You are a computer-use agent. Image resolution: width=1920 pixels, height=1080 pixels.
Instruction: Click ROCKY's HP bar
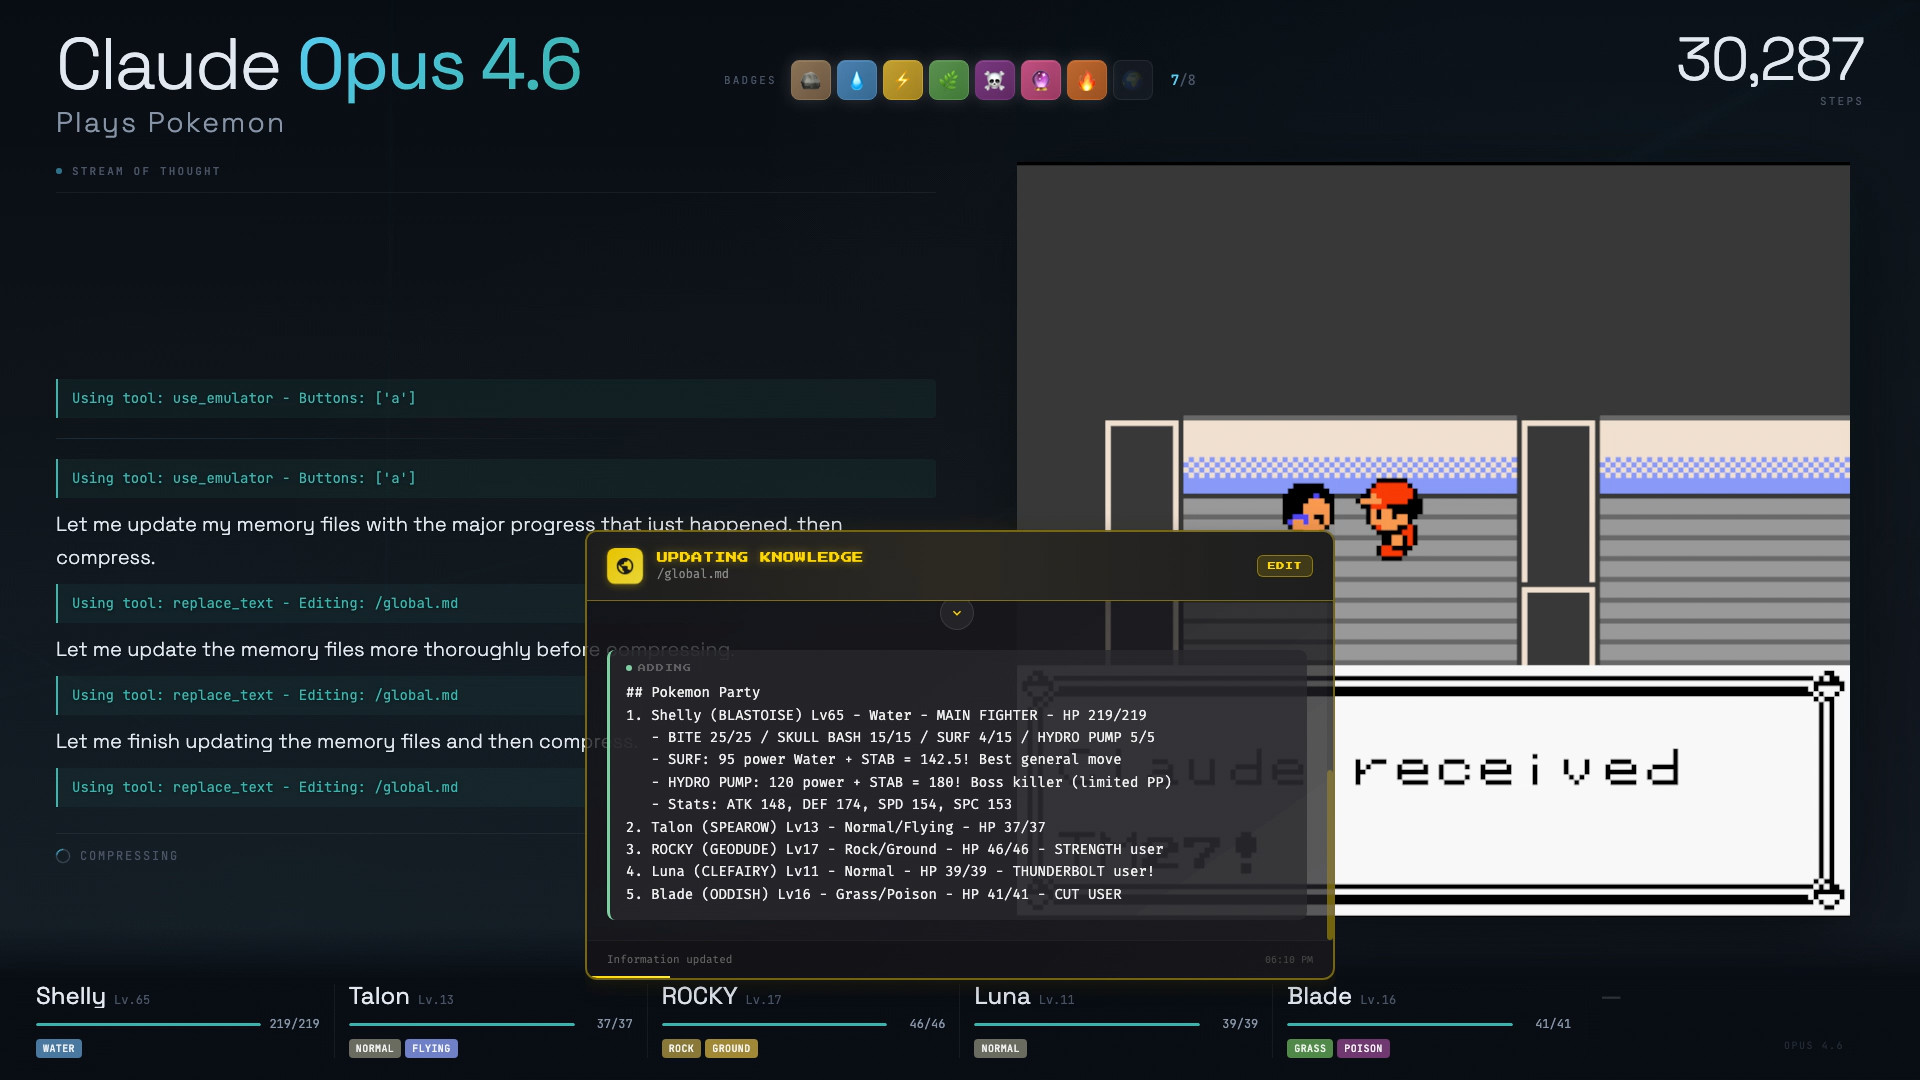tap(774, 1024)
